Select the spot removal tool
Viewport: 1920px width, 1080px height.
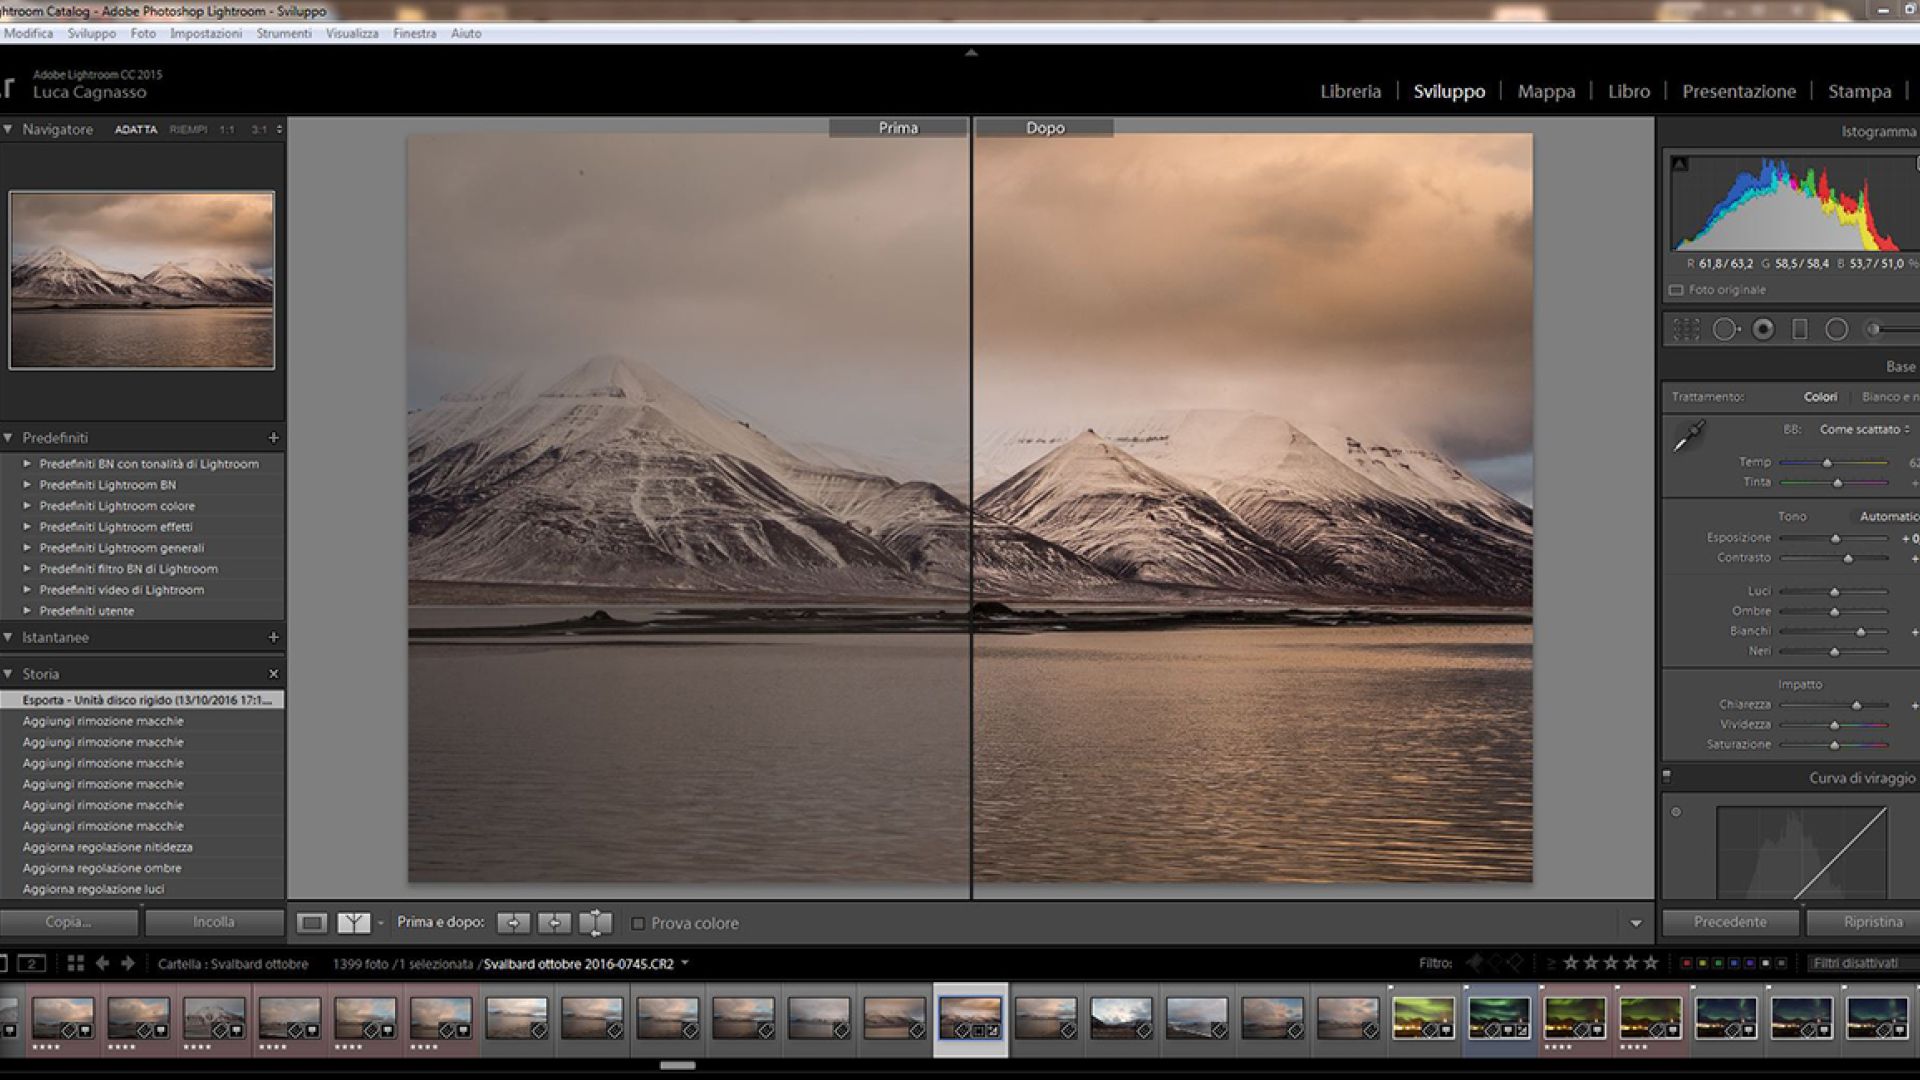(1725, 329)
